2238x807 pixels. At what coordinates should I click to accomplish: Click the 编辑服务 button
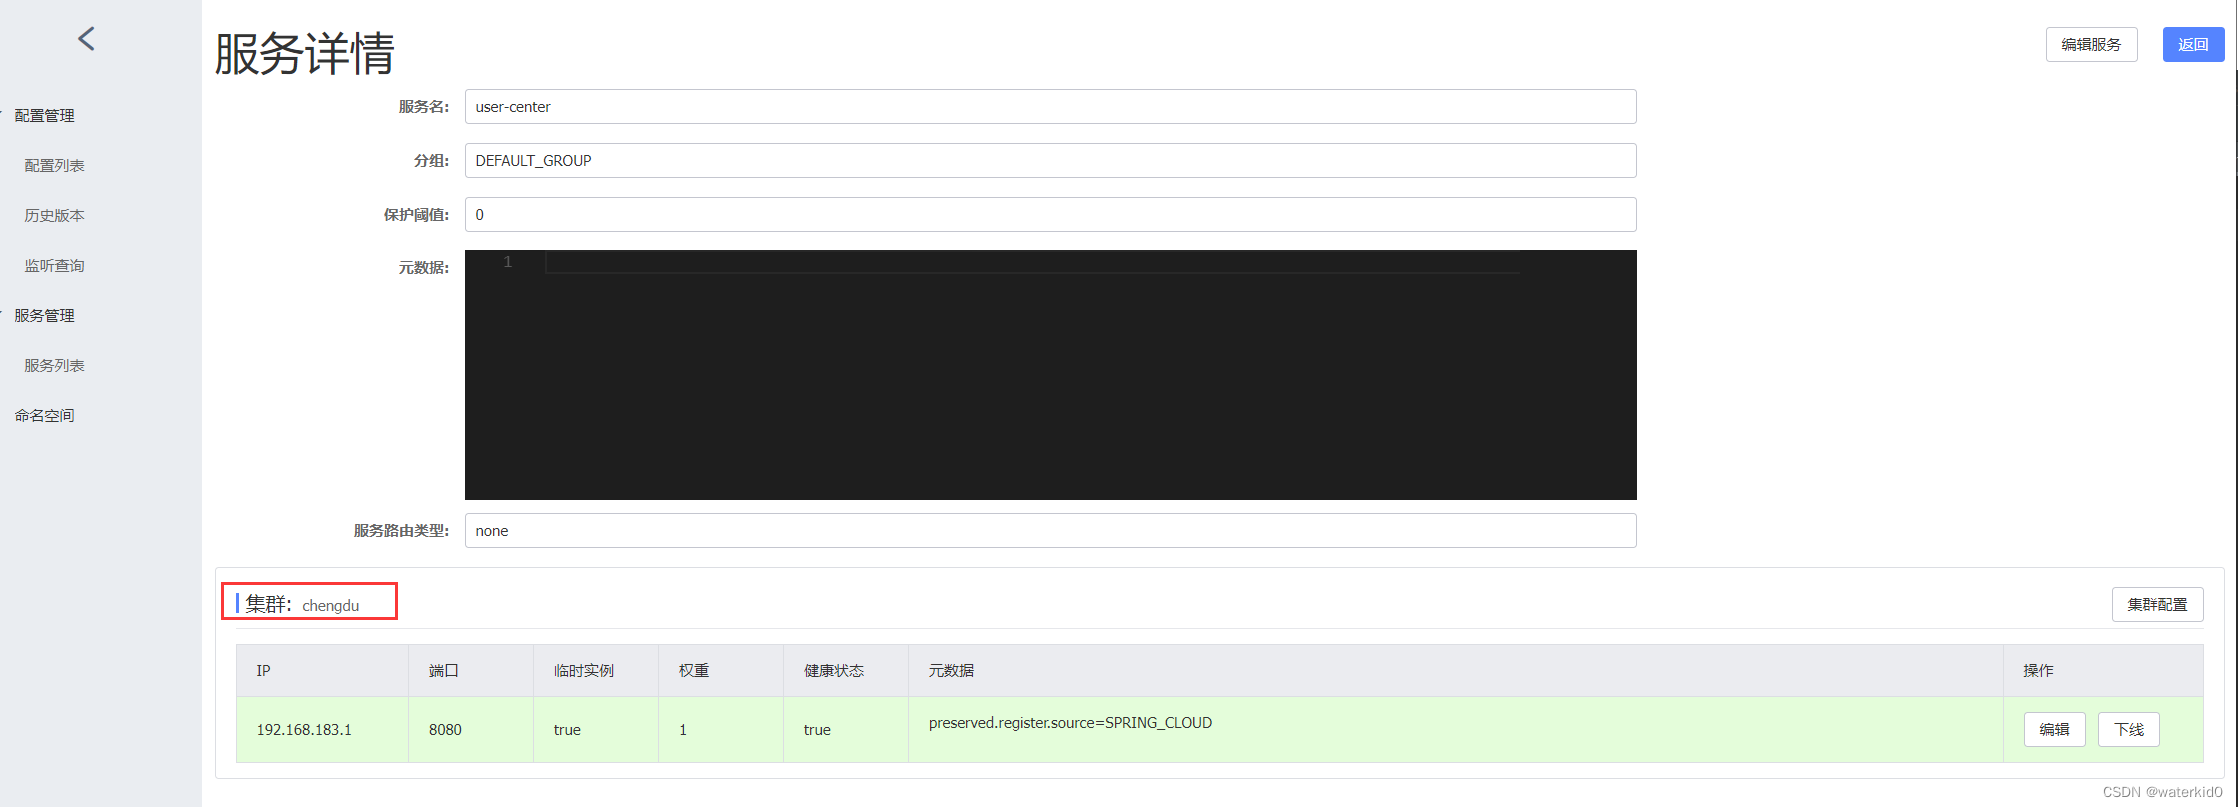pyautogui.click(x=2091, y=45)
